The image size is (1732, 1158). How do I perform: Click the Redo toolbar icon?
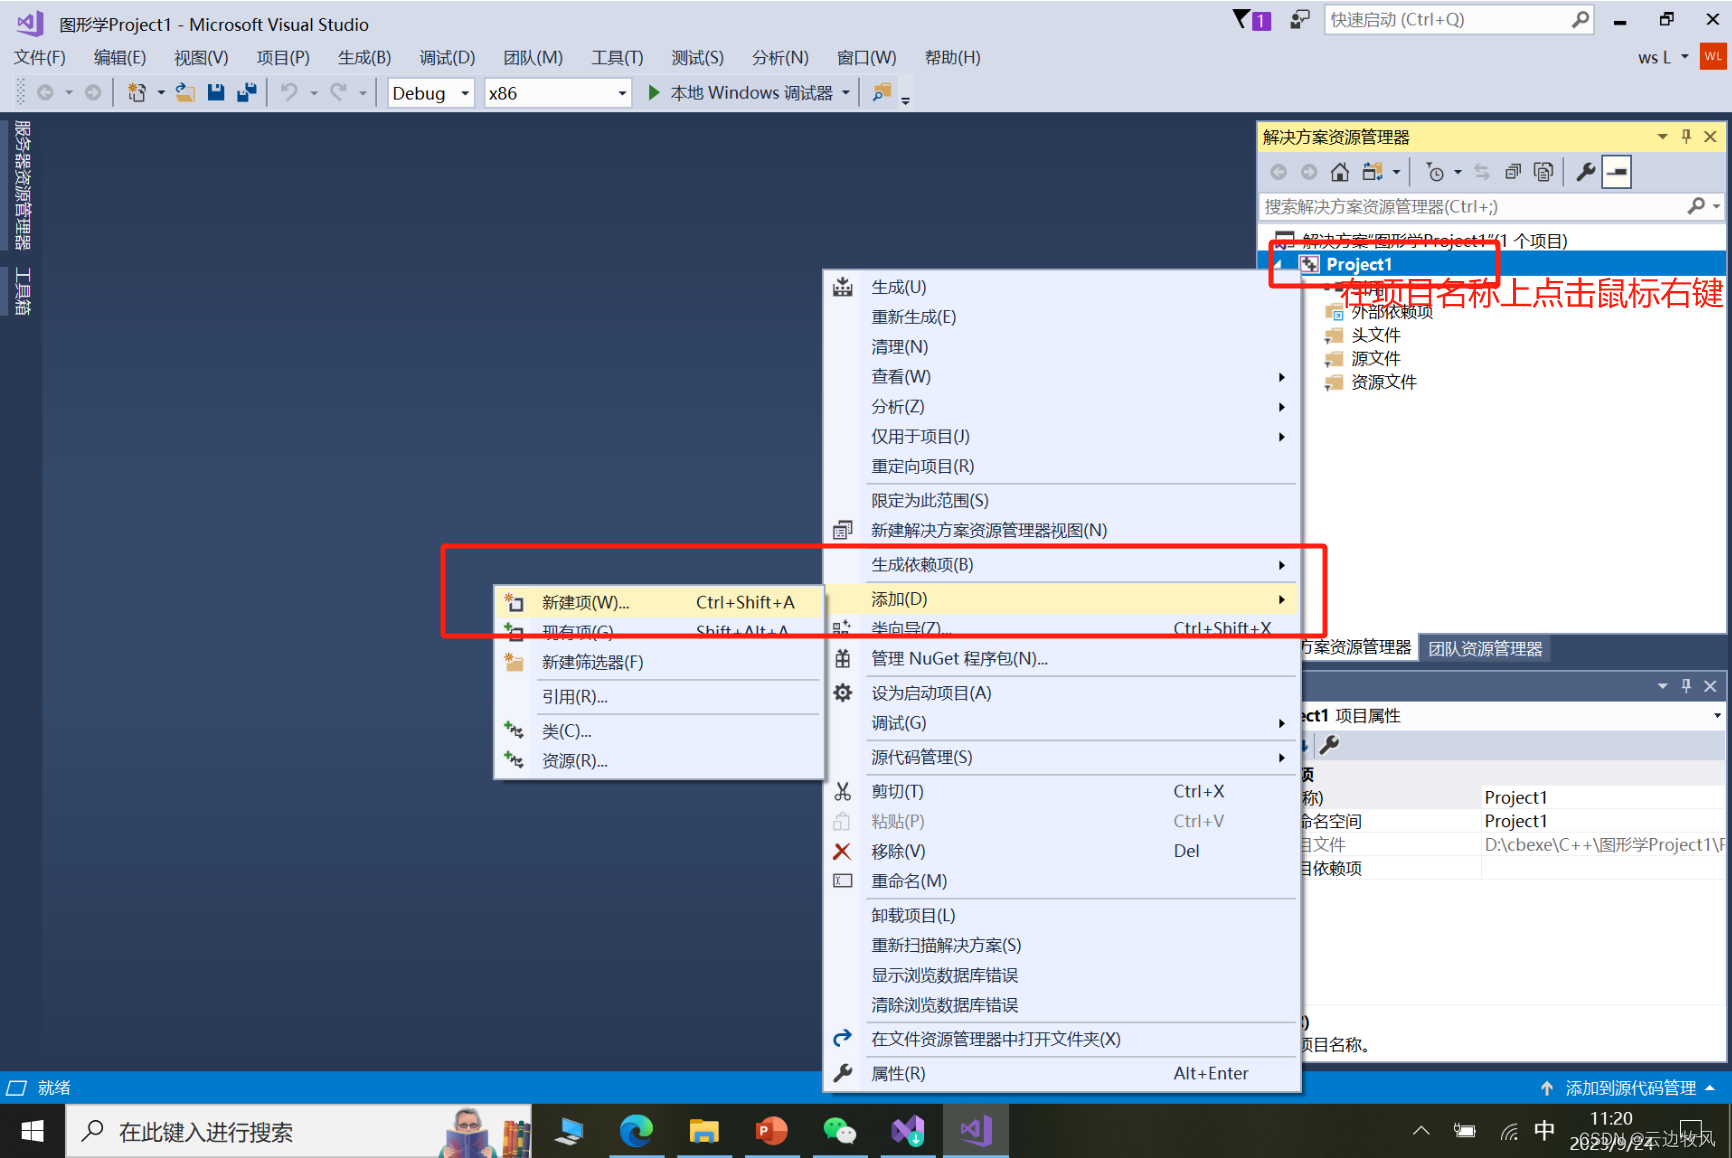[339, 93]
